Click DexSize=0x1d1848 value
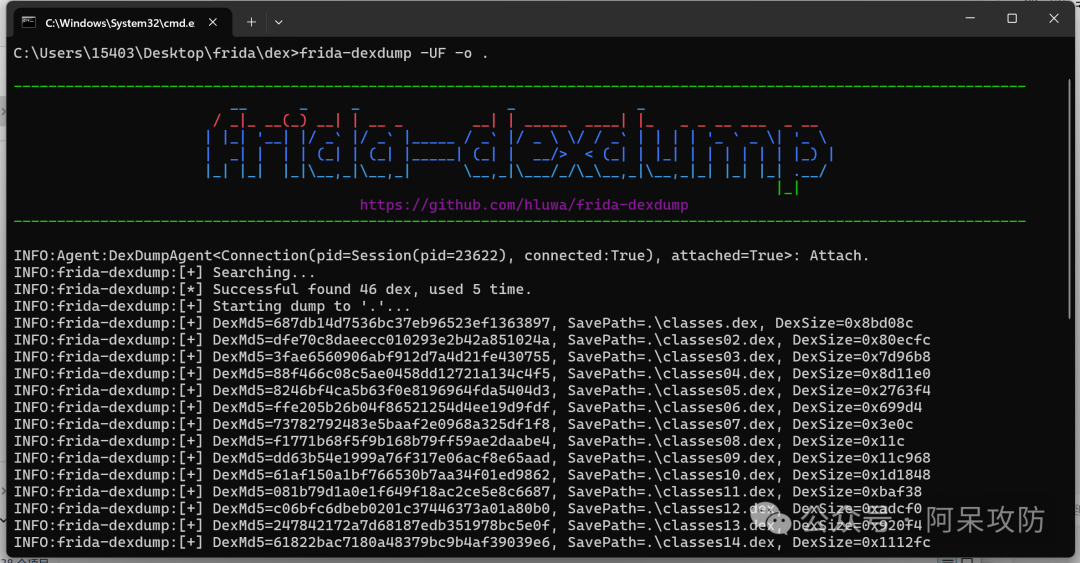This screenshot has height=563, width=1080. [861, 475]
